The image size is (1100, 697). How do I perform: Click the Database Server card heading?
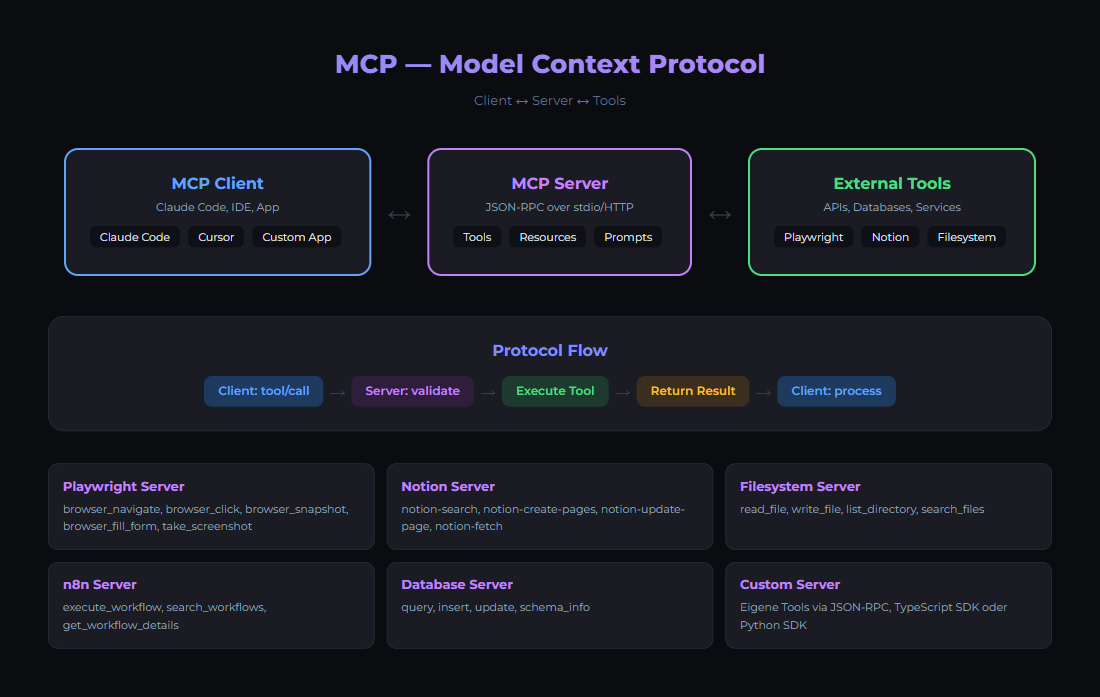[x=457, y=584]
